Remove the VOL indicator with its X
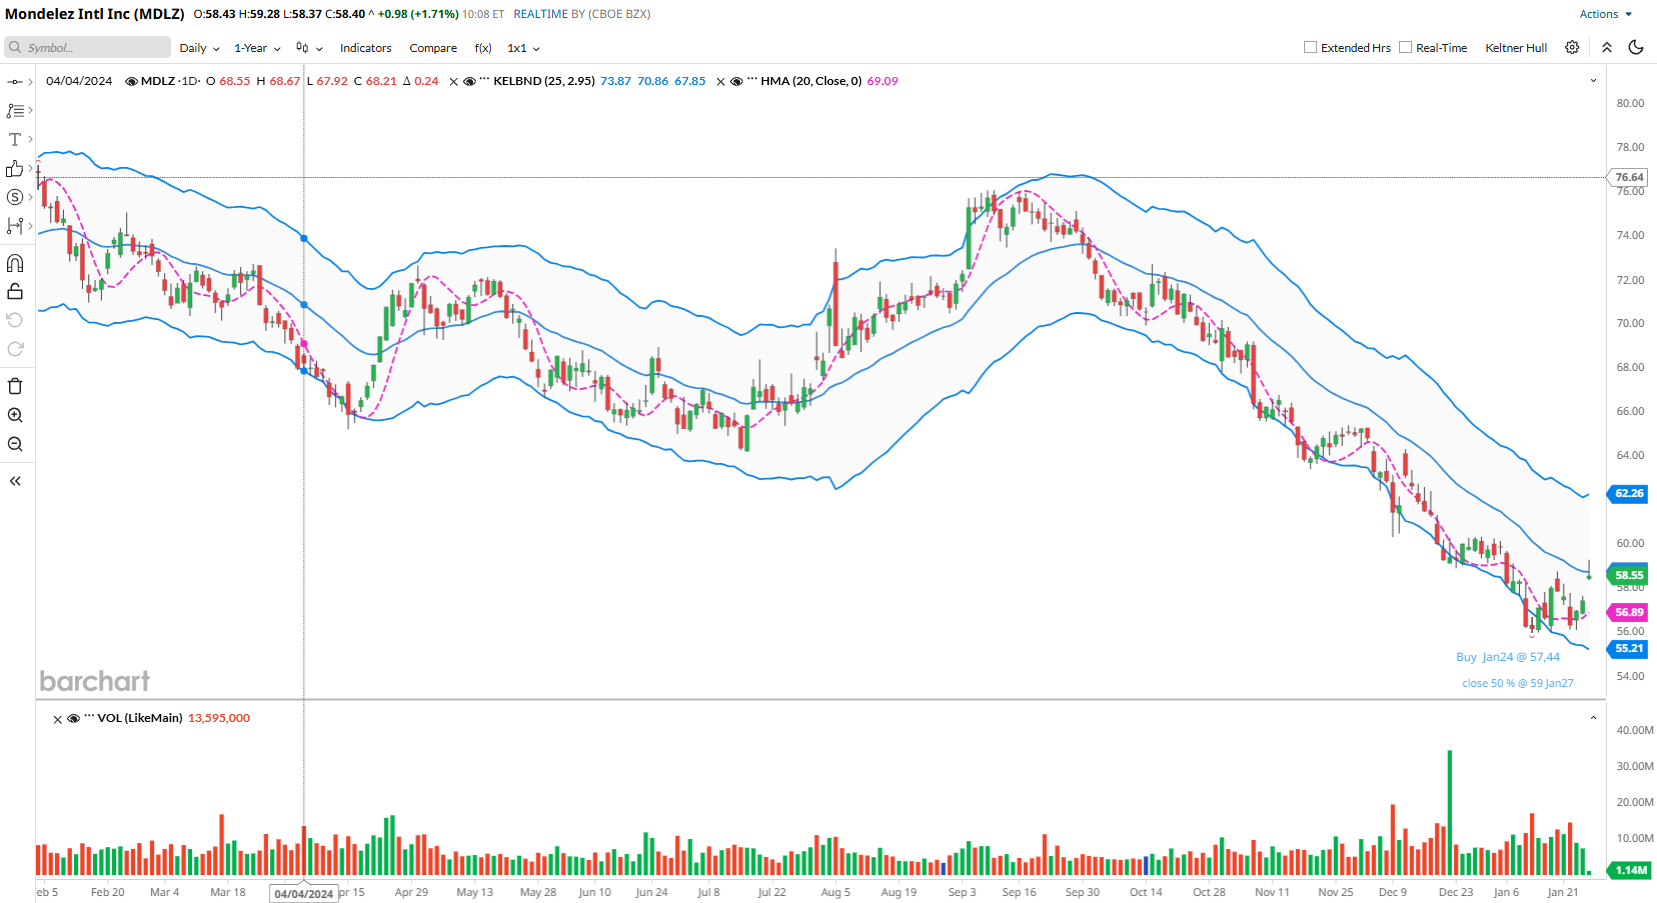Image resolution: width=1657 pixels, height=903 pixels. (x=57, y=719)
